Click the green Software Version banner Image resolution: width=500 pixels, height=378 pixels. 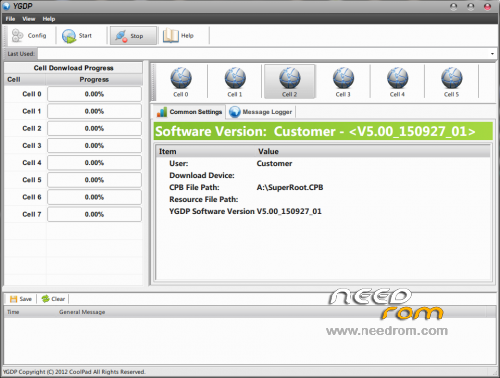323,131
